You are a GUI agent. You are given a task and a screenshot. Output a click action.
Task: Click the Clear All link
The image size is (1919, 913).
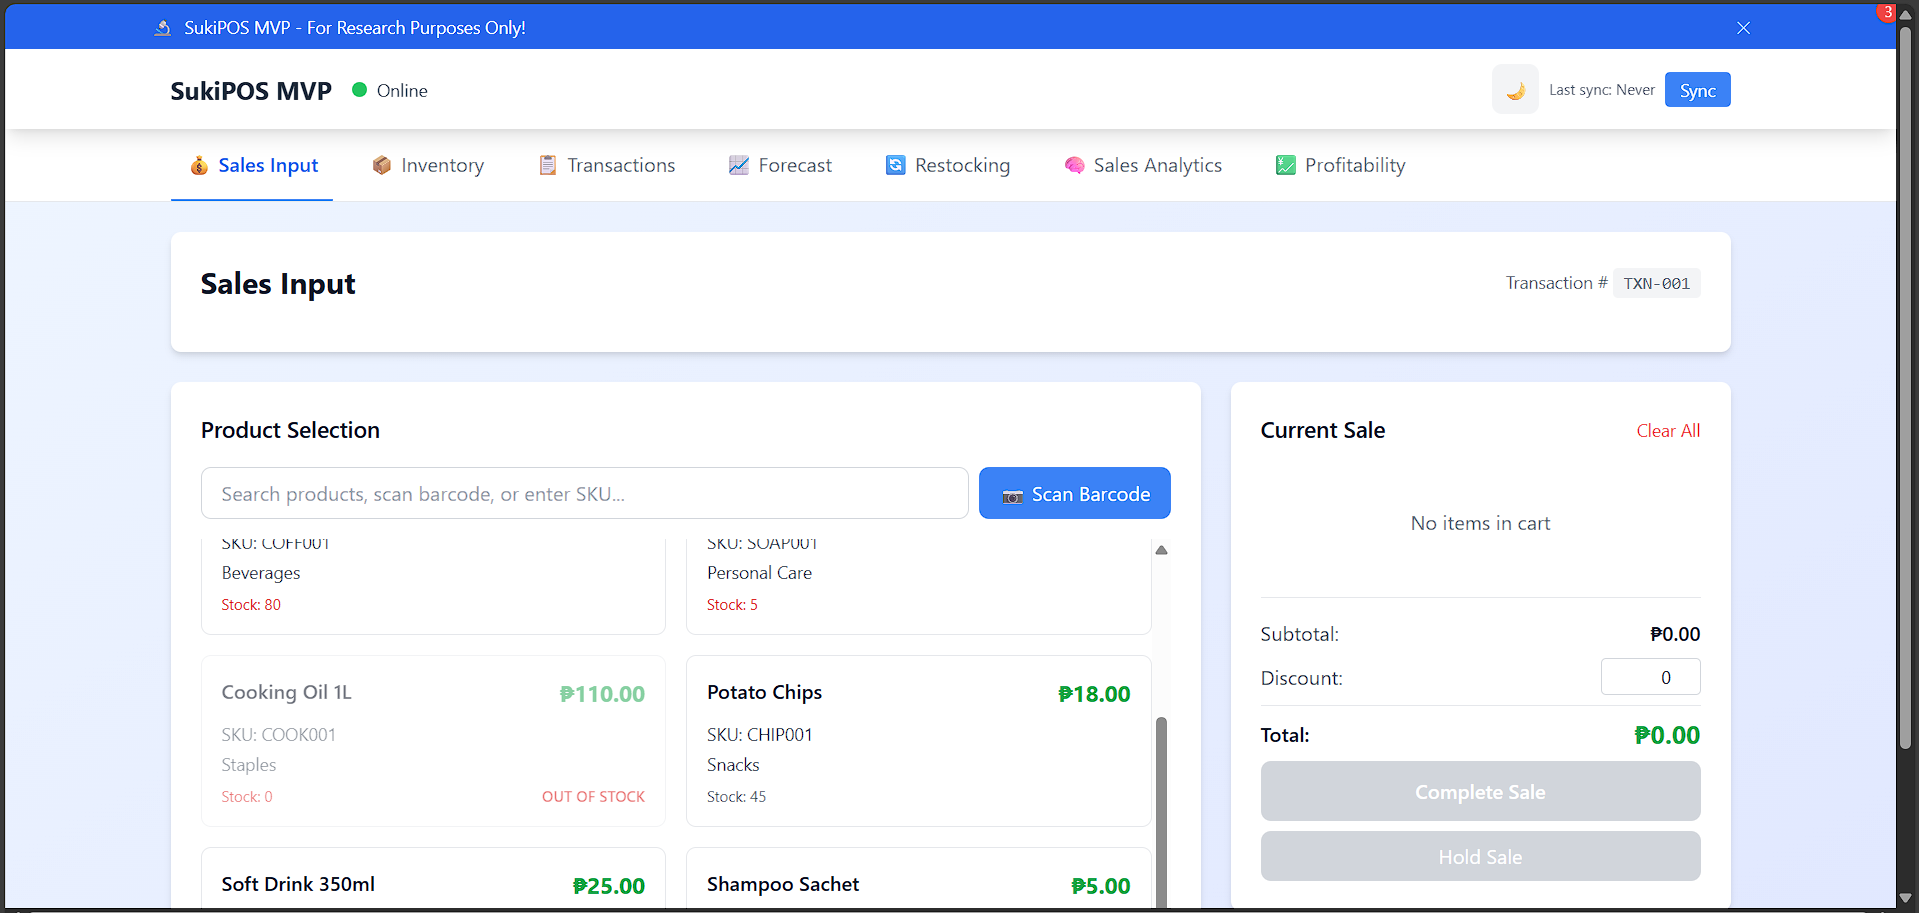[1668, 430]
